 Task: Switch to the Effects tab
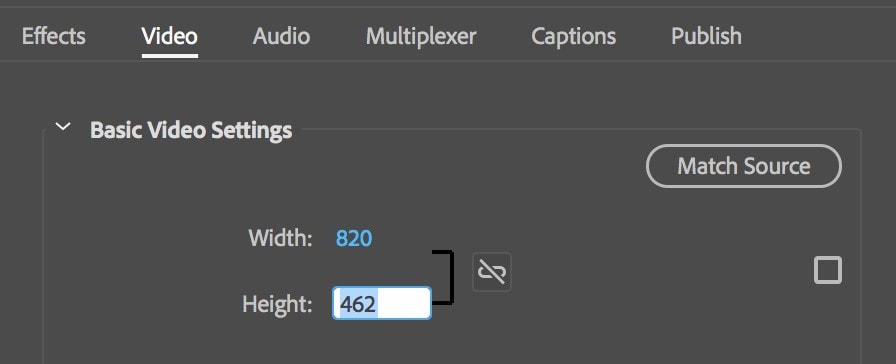54,36
